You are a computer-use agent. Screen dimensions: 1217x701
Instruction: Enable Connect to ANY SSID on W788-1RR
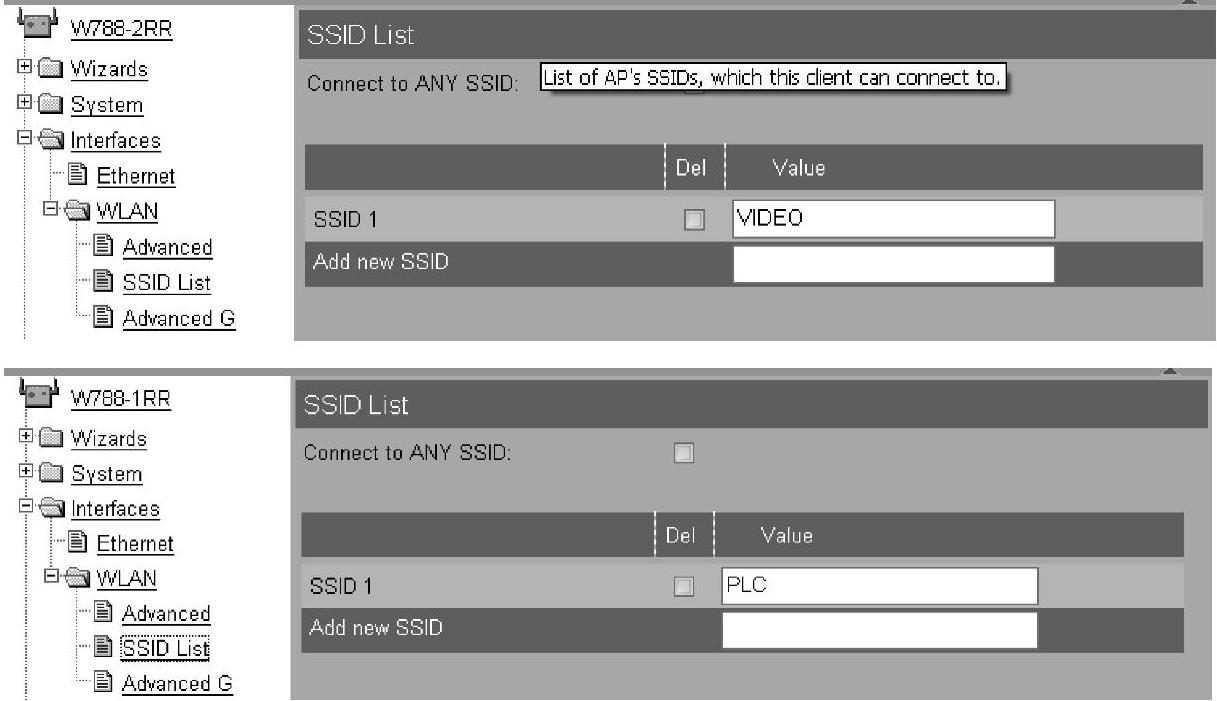click(682, 453)
